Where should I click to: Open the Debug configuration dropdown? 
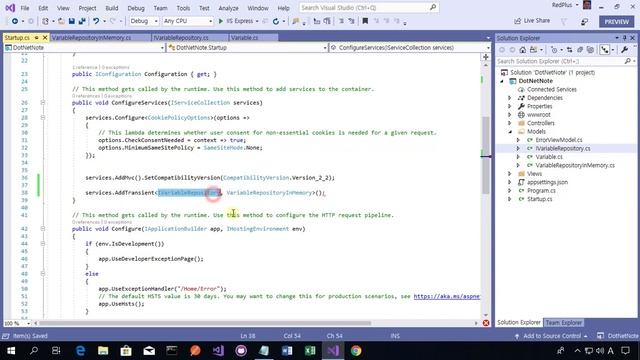click(x=144, y=21)
